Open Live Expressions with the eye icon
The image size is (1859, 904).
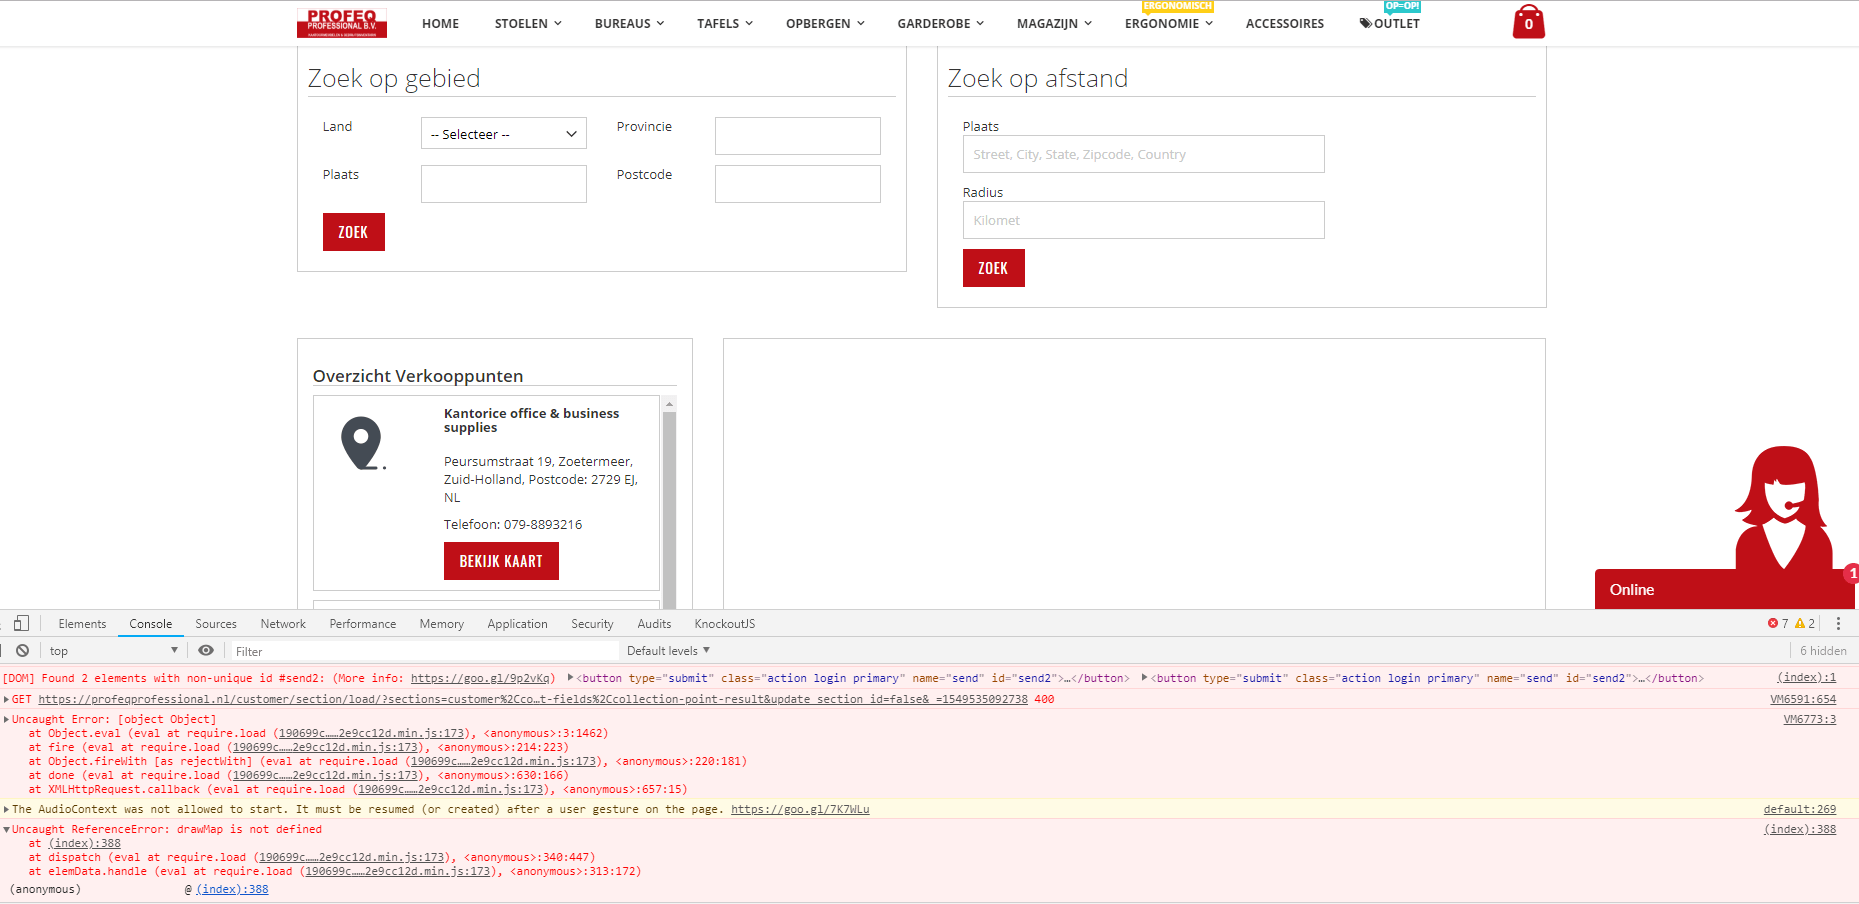pyautogui.click(x=206, y=650)
